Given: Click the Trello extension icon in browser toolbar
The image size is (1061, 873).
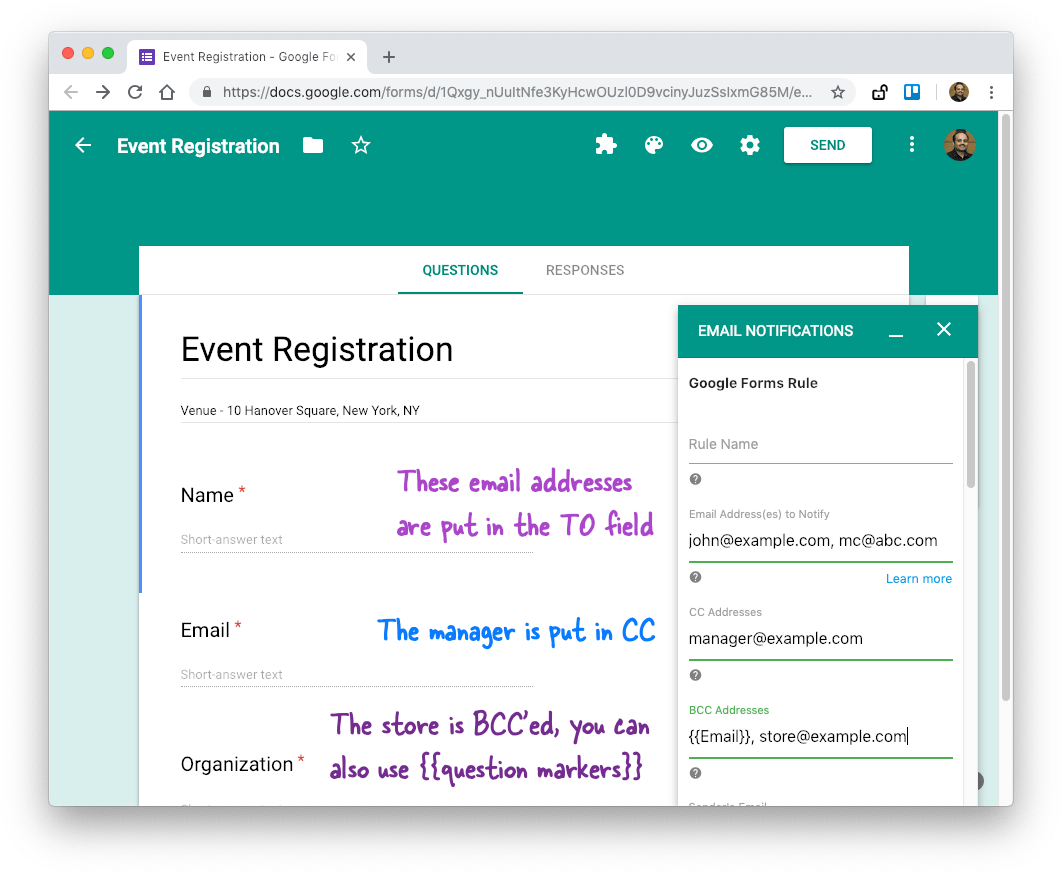Looking at the screenshot, I should (x=912, y=92).
